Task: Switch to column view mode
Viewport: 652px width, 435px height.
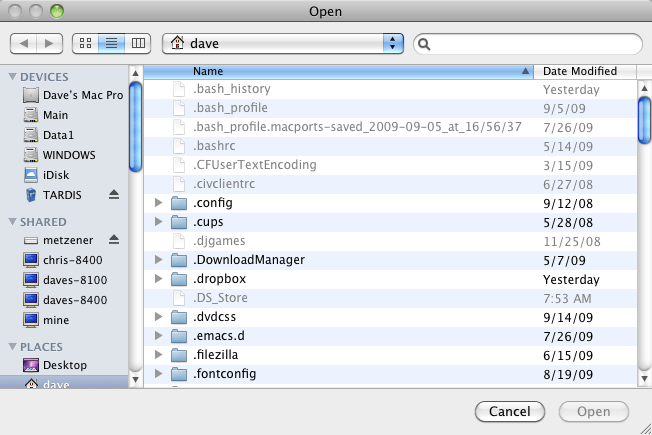Action: tap(138, 44)
